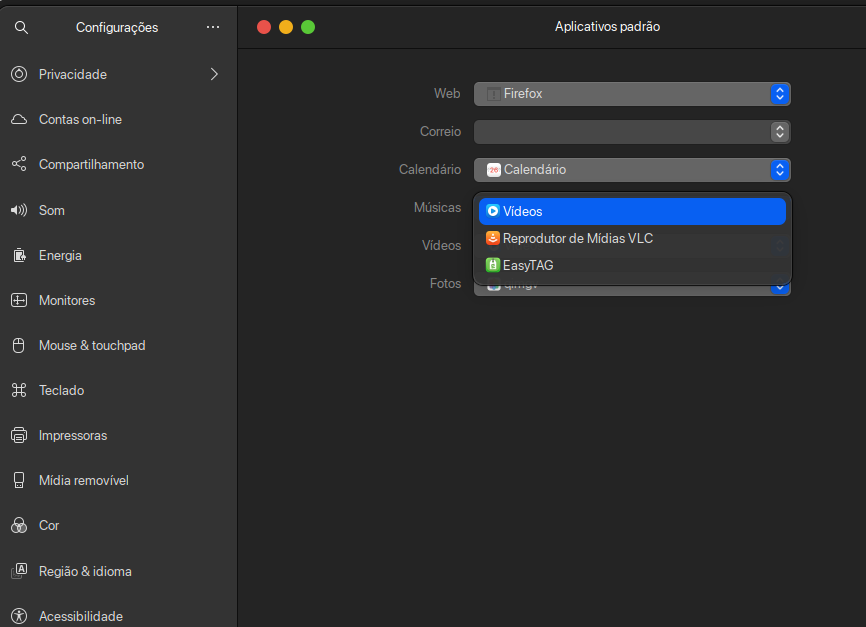Expand the Privacidade chevron arrow
866x627 pixels.
click(x=214, y=74)
